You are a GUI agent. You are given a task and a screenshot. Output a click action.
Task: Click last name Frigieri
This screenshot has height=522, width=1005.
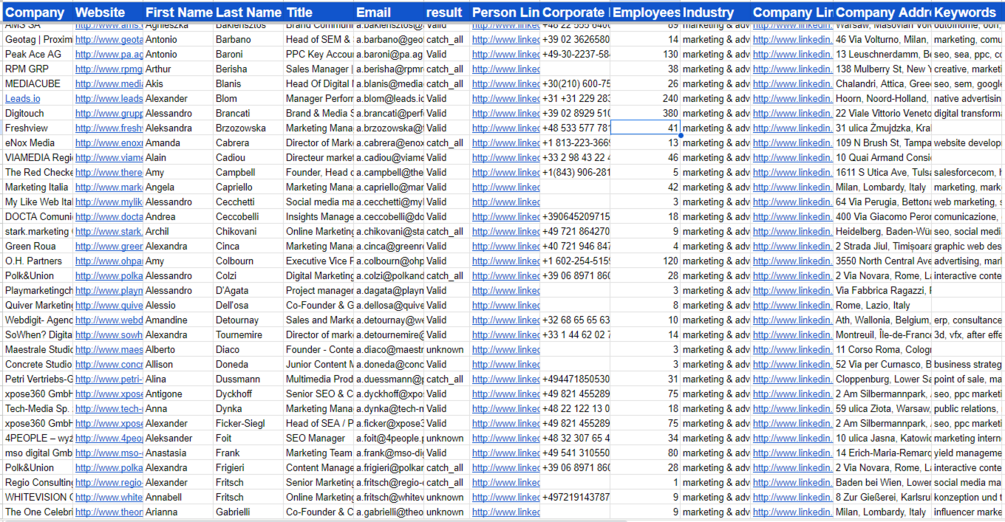[x=229, y=467]
